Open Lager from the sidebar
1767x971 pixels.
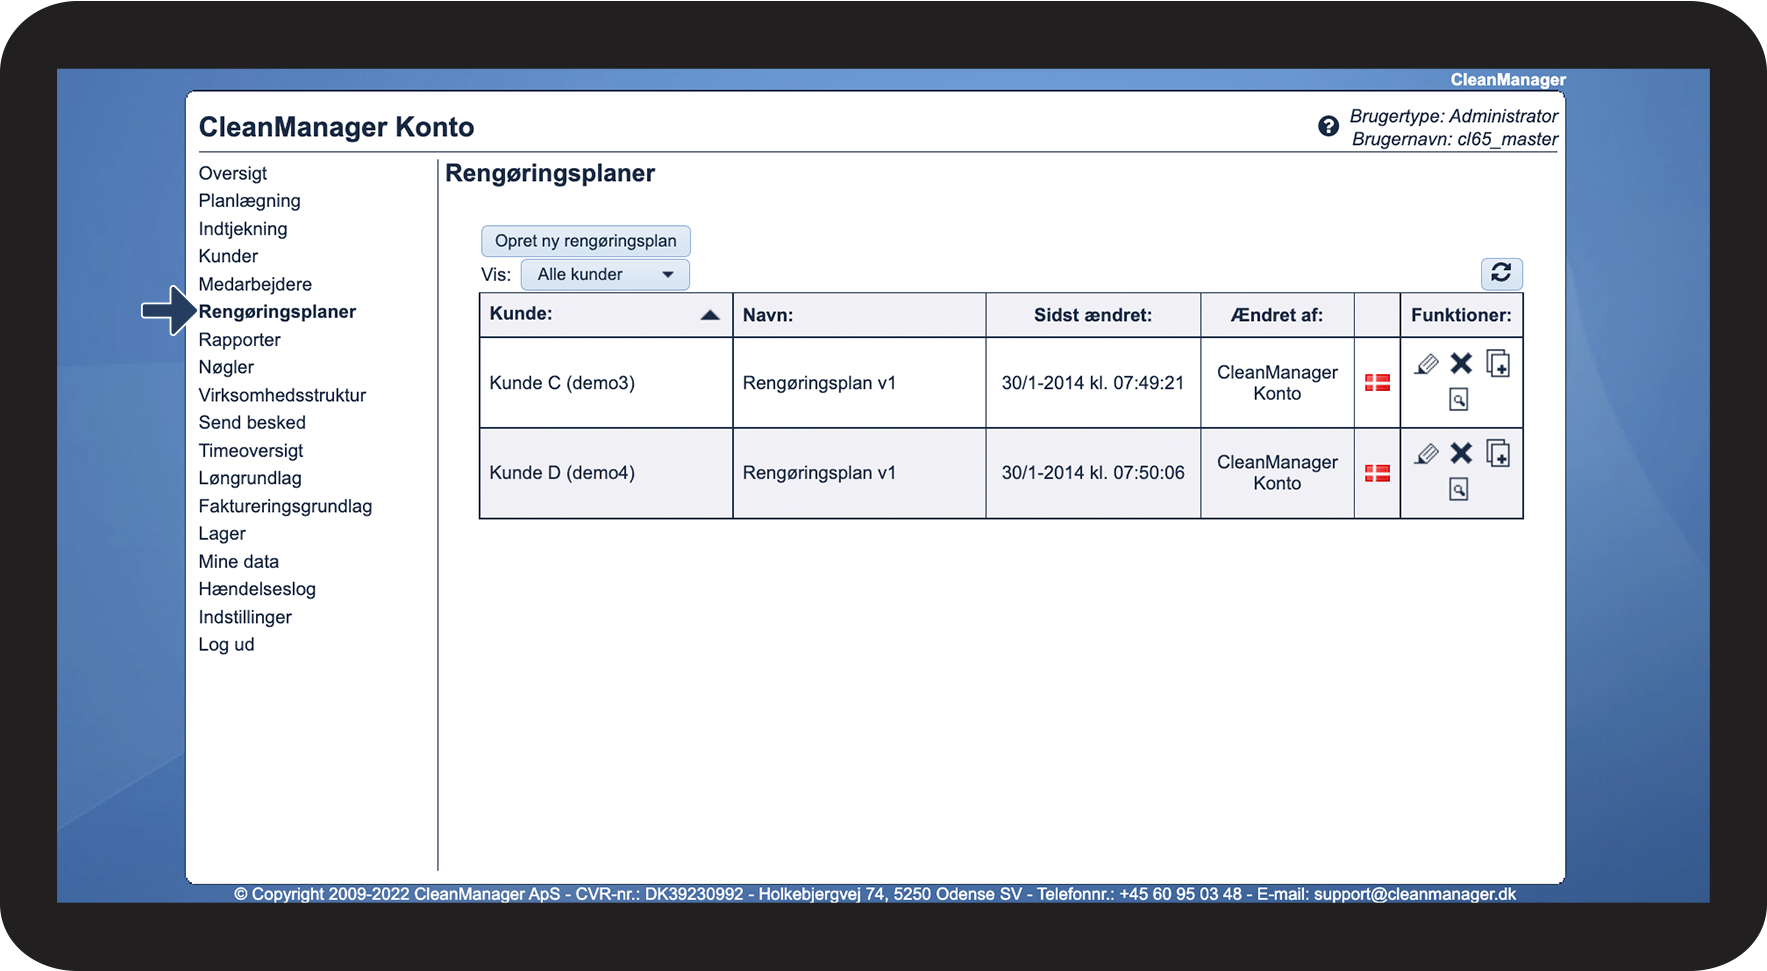[222, 534]
